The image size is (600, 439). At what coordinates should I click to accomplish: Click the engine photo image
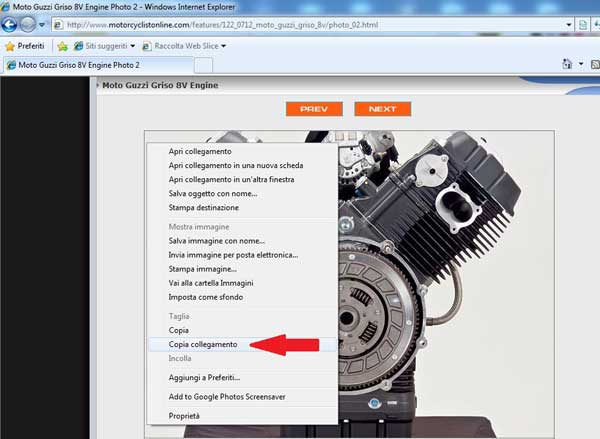446,283
